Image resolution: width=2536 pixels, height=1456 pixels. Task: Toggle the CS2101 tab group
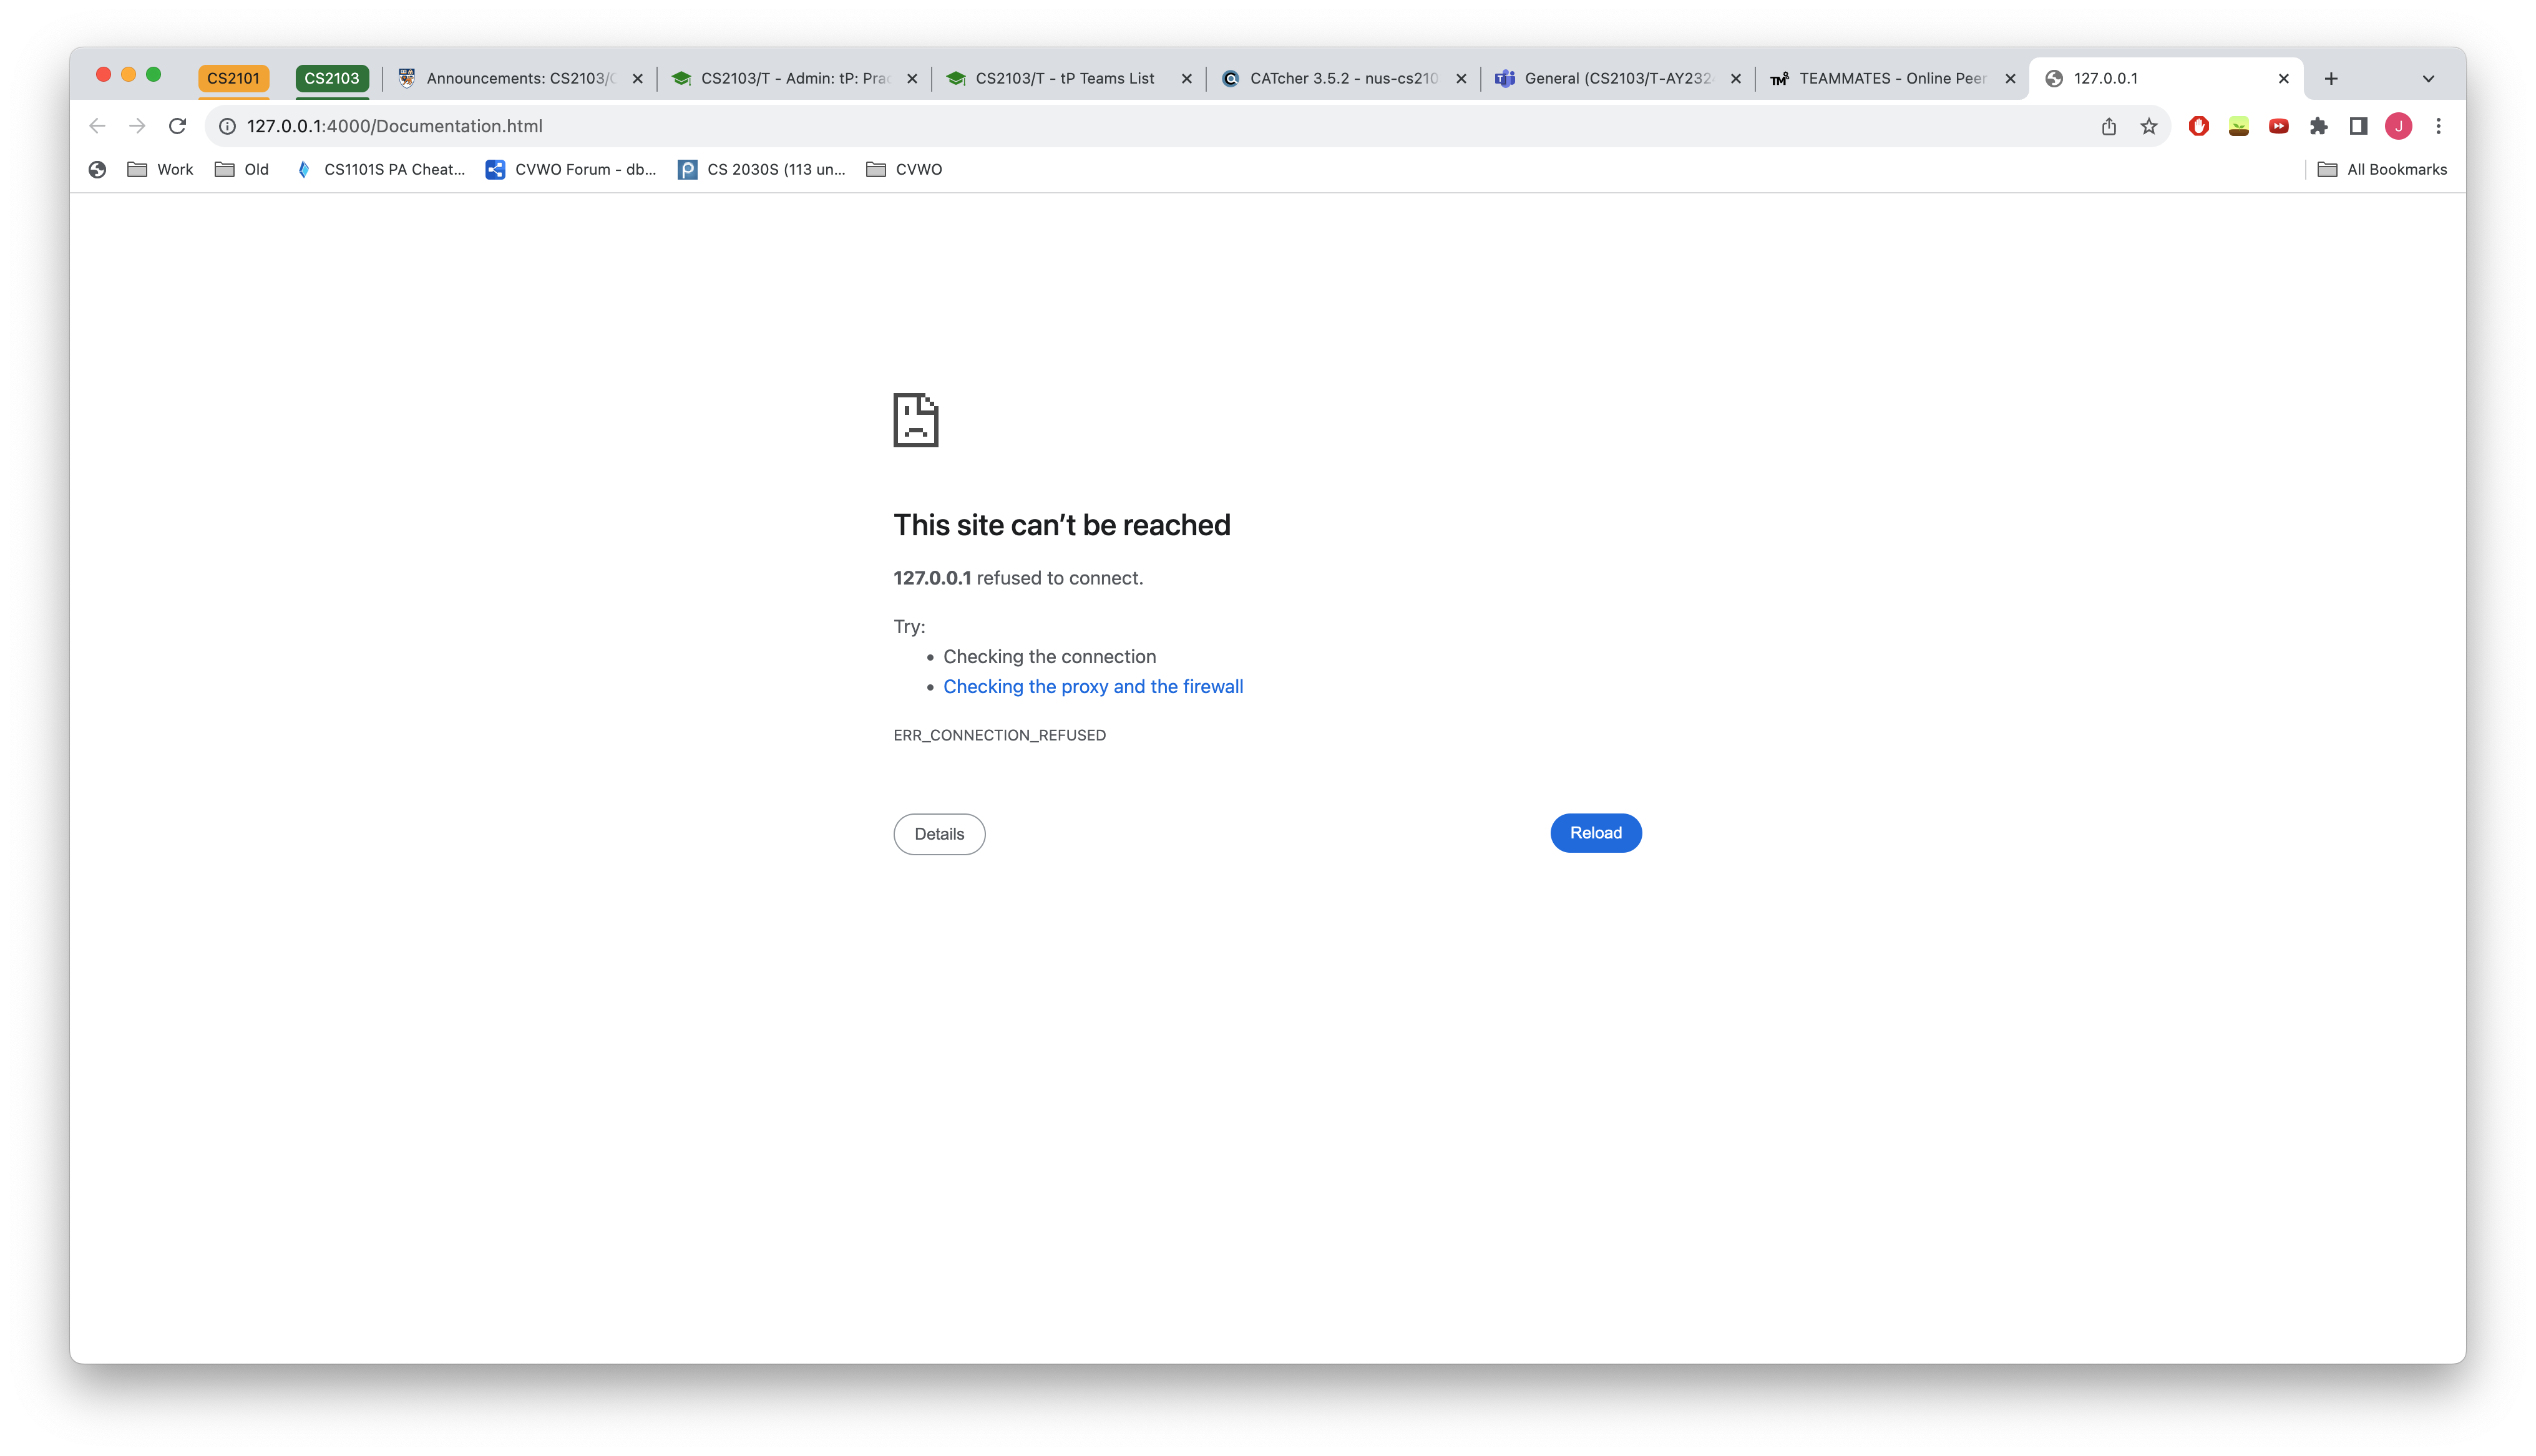tap(233, 78)
